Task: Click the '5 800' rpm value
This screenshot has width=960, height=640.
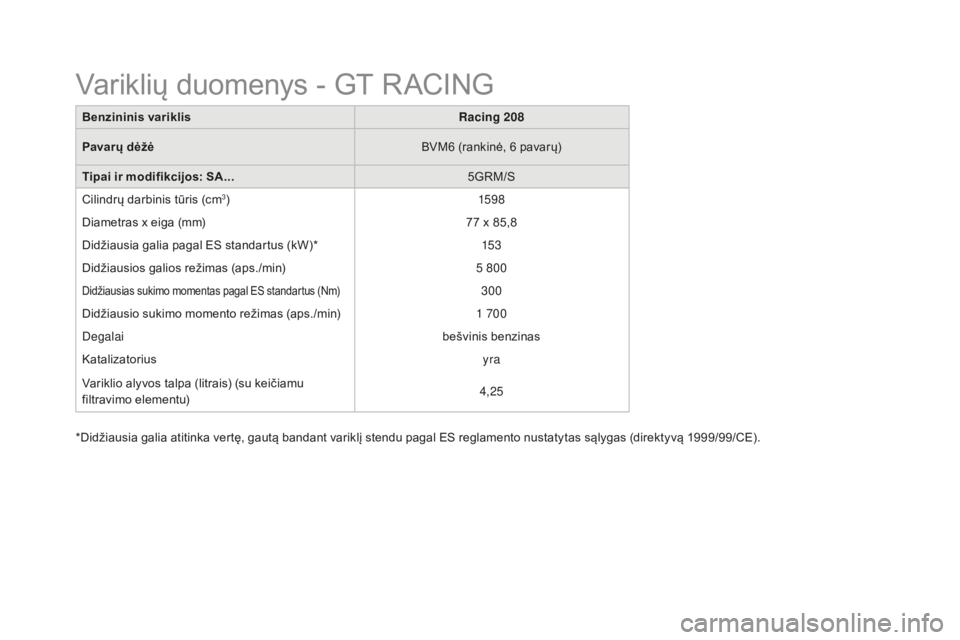Action: tap(491, 268)
